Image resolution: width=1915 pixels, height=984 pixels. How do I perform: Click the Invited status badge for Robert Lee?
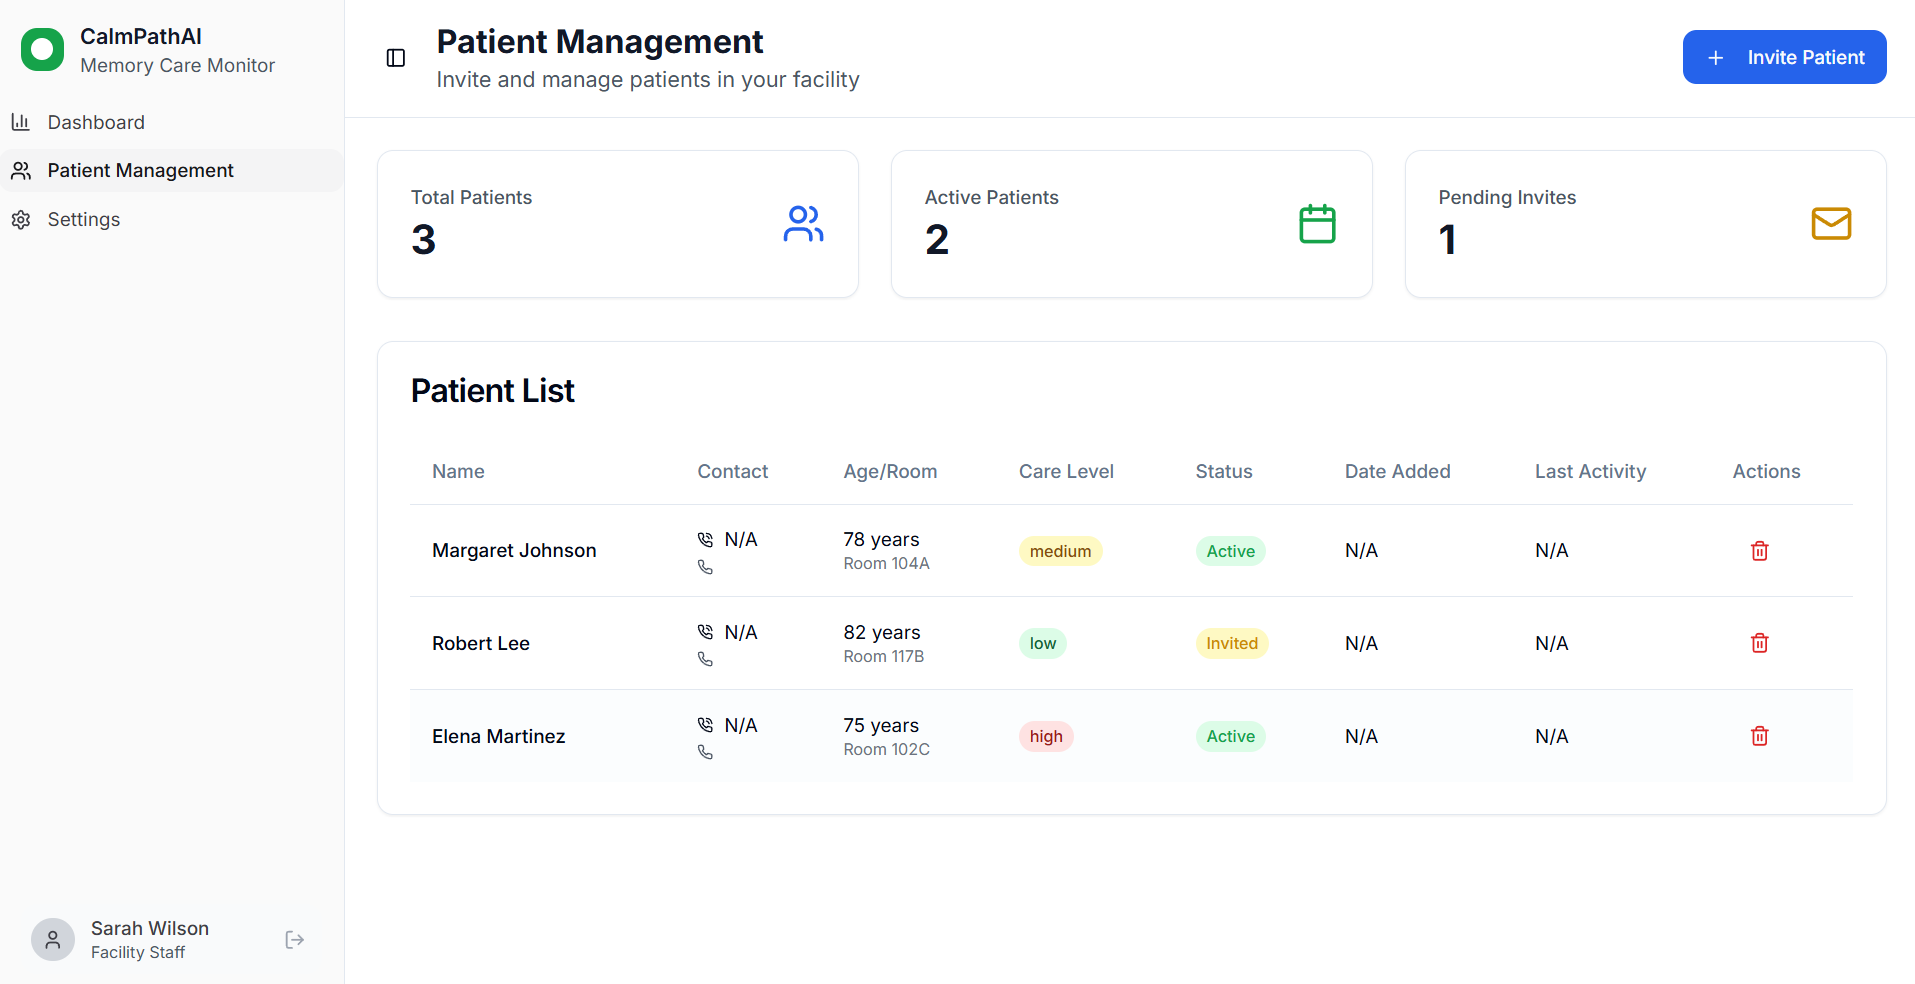pyautogui.click(x=1231, y=644)
